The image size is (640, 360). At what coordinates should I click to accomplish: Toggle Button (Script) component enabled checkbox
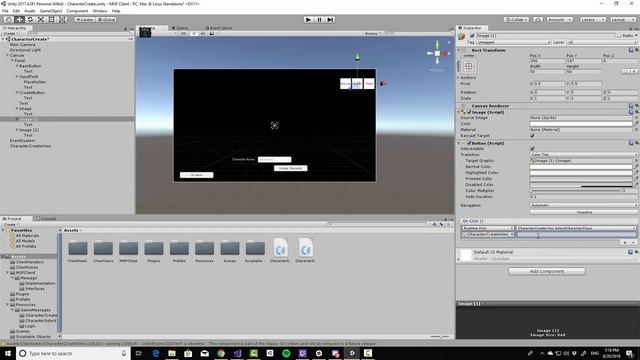click(x=469, y=143)
